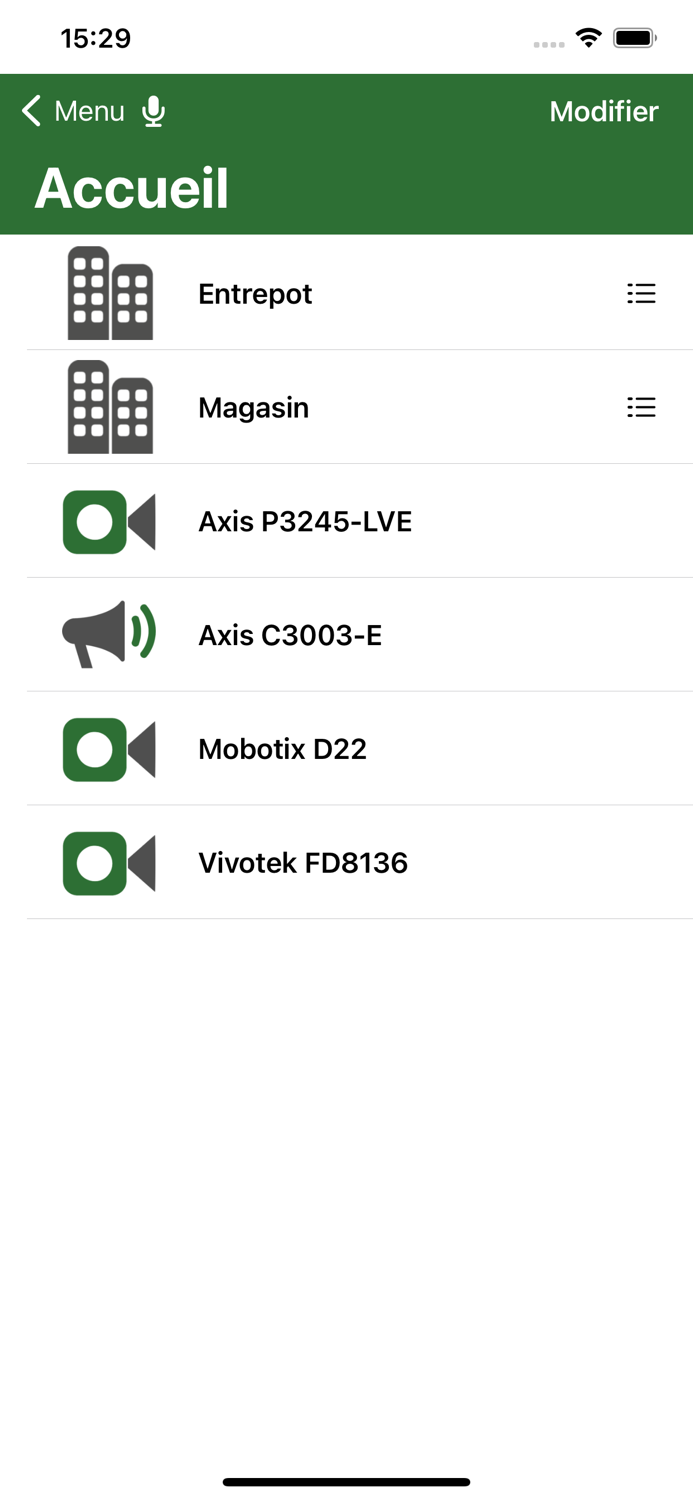Open the Entrepot building group icon
This screenshot has height=1500, width=693.
pyautogui.click(x=109, y=293)
